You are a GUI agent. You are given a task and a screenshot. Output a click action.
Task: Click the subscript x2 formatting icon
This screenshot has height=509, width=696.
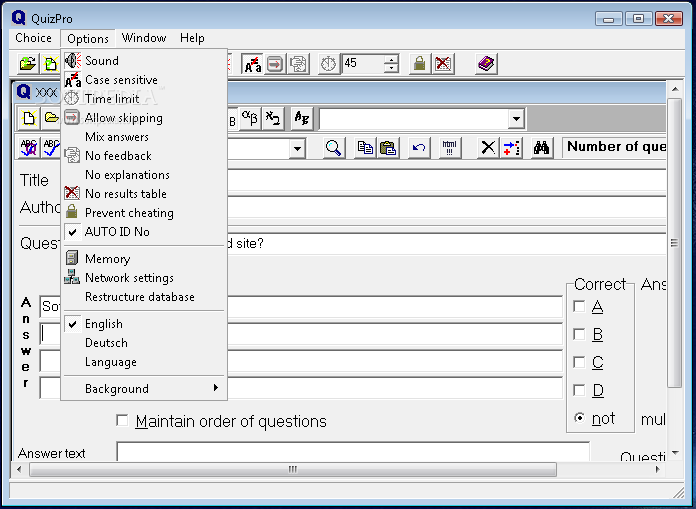[x=273, y=118]
